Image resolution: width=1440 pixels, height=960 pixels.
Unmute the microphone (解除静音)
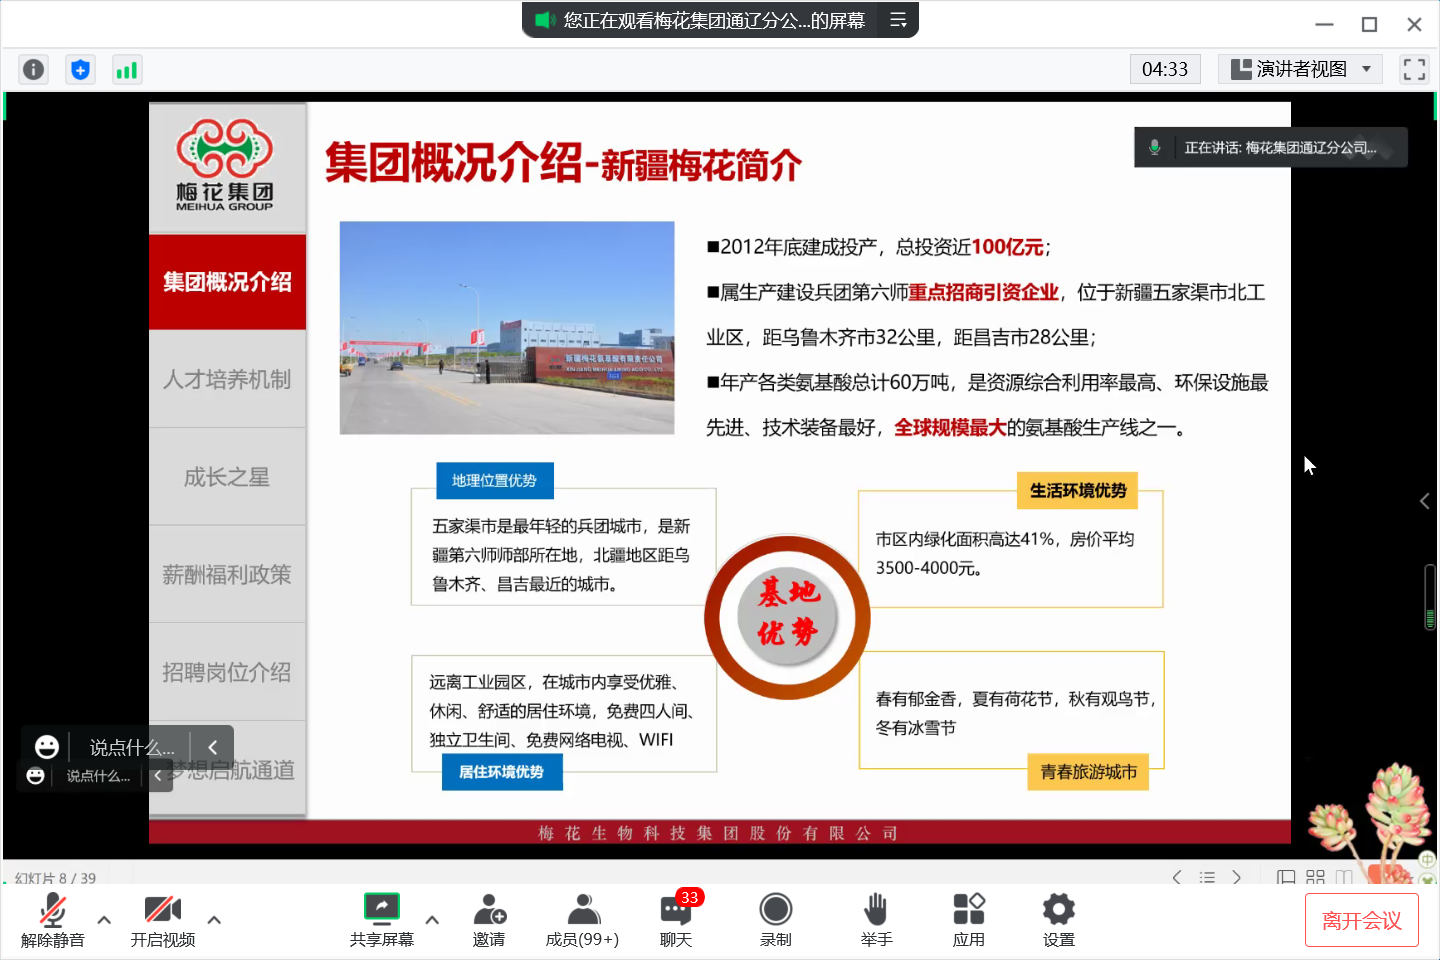tap(53, 919)
